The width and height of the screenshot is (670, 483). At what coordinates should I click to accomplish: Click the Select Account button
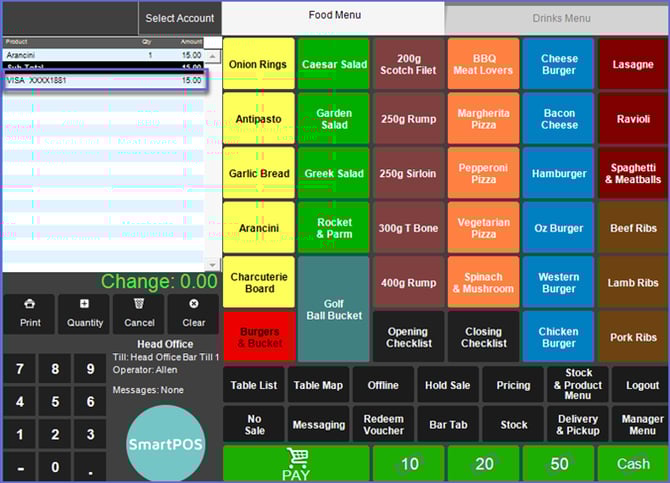180,18
